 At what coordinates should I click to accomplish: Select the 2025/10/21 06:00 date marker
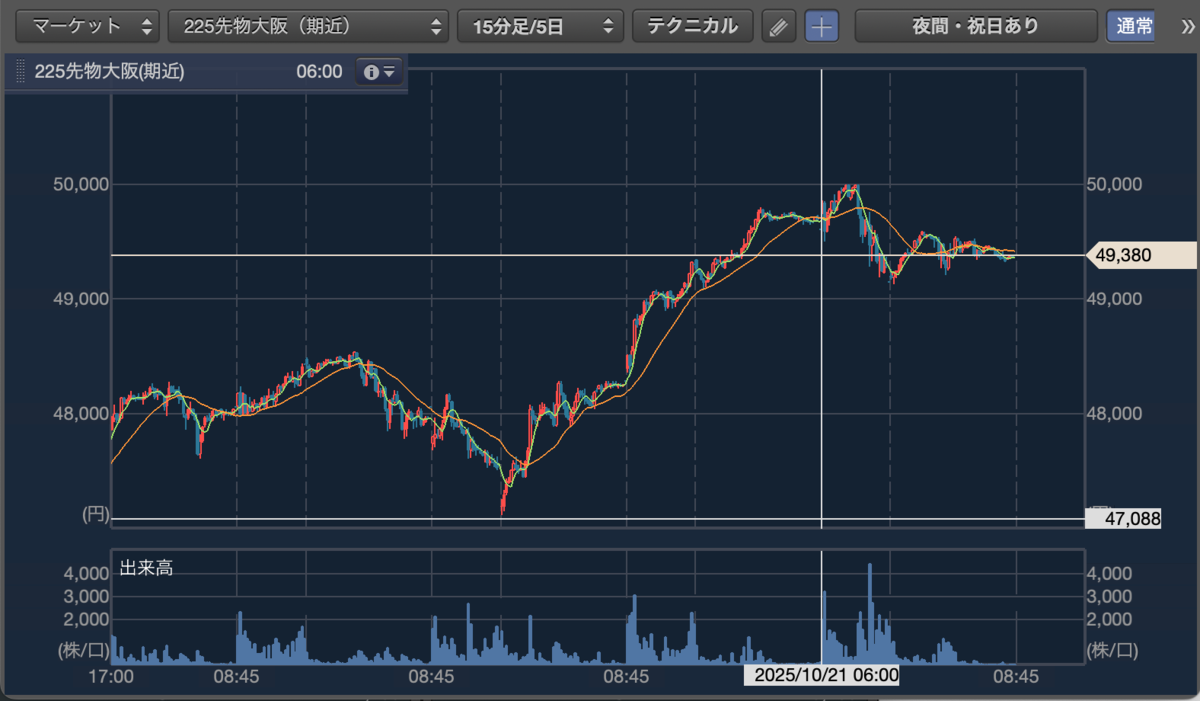[x=821, y=676]
